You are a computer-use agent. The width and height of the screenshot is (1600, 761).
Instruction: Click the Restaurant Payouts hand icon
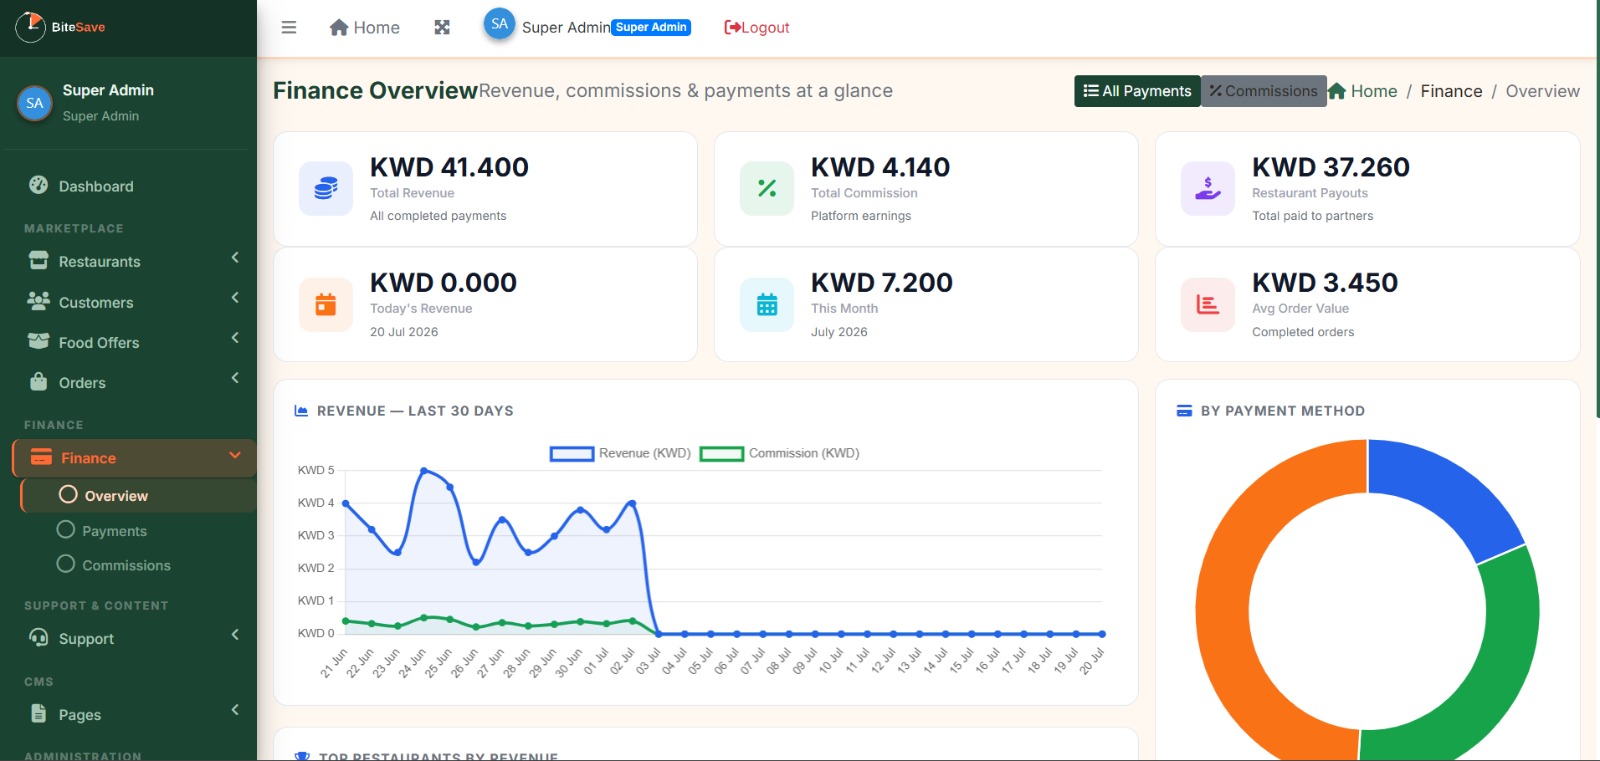click(1208, 188)
